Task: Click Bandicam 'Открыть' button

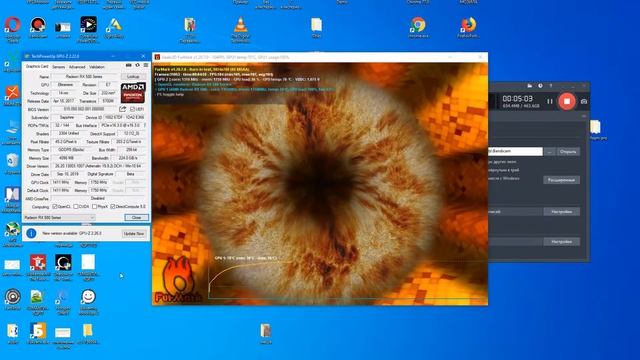Action: (568, 151)
